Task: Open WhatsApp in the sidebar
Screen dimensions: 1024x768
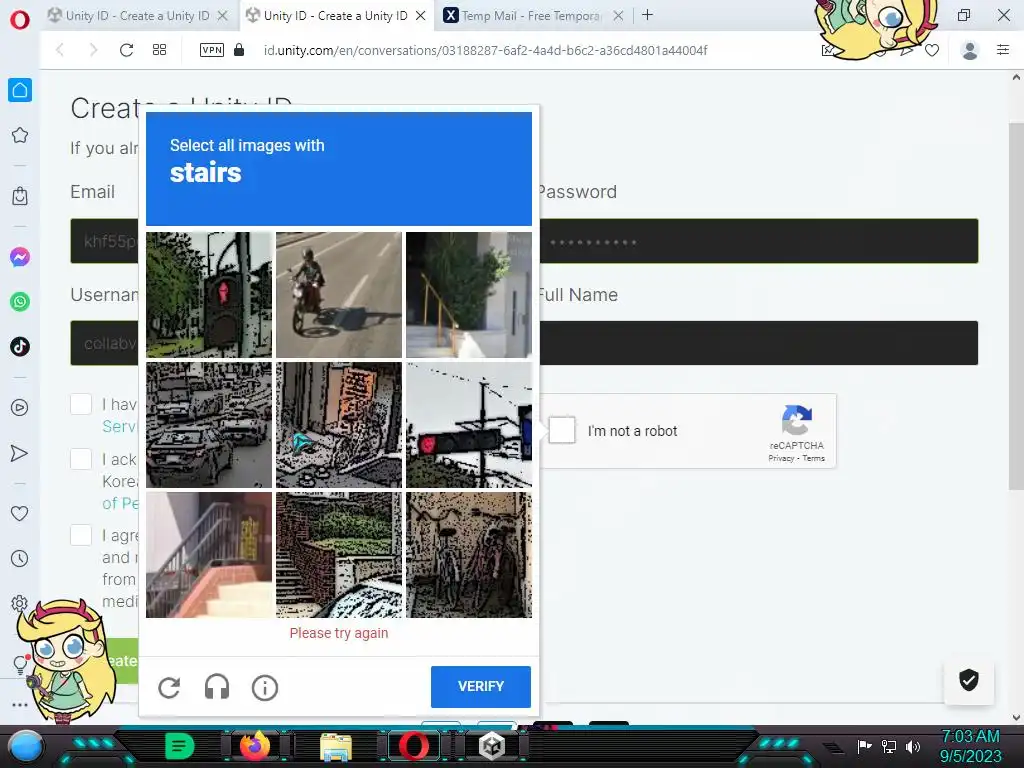Action: (20, 302)
